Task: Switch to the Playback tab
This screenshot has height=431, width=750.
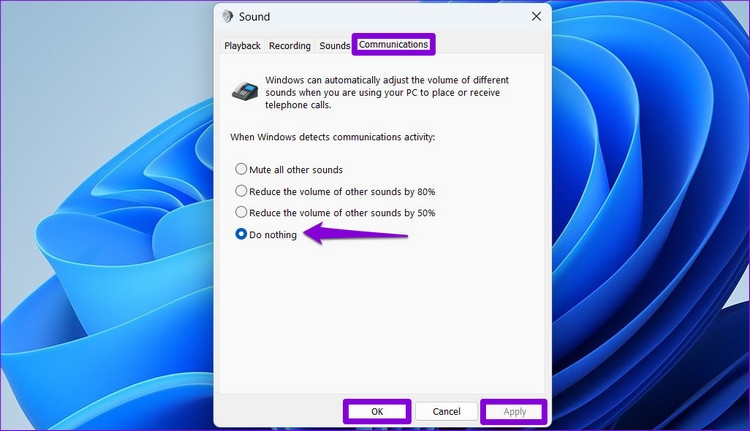Action: pyautogui.click(x=242, y=45)
